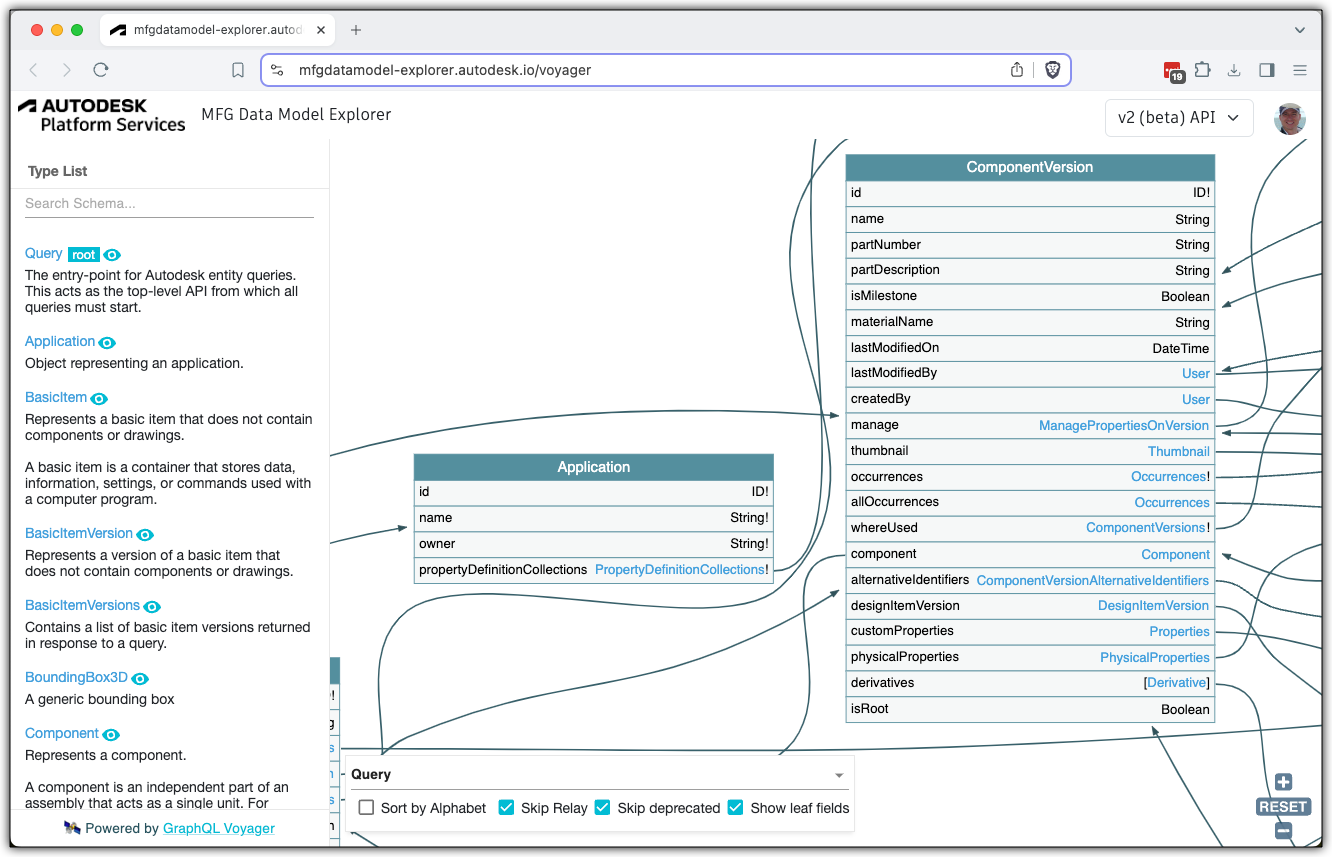Screen dimensions: 1332x857
Task: Open the v2 (beta) API version dropdown
Action: coord(1179,118)
